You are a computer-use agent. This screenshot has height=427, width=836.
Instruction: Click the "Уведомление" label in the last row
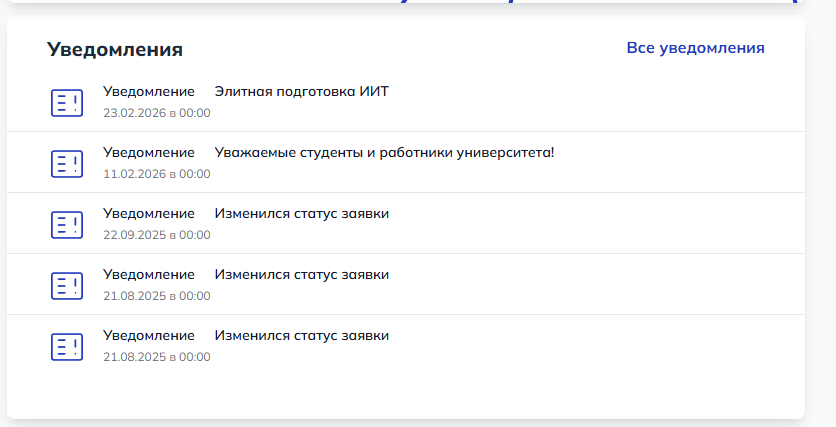149,336
